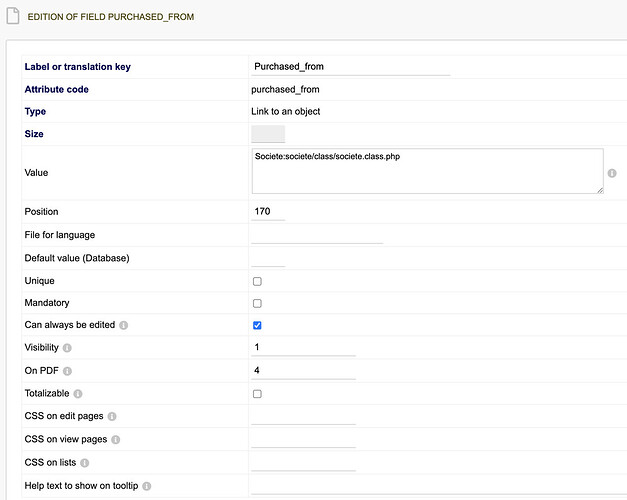Click info icon next to Value textarea
Viewport: 627px width, 500px height.
[612, 173]
